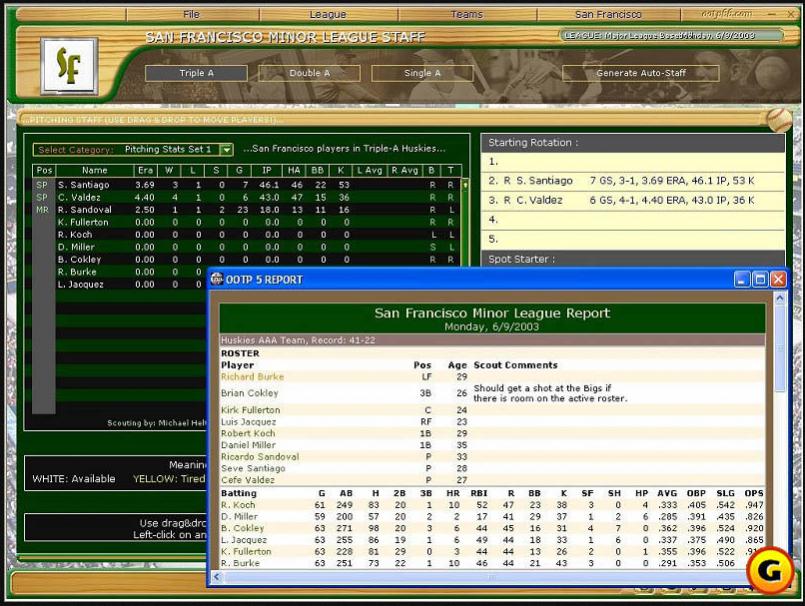
Task: Click the OOTP 5 Report window icon
Action: 217,279
